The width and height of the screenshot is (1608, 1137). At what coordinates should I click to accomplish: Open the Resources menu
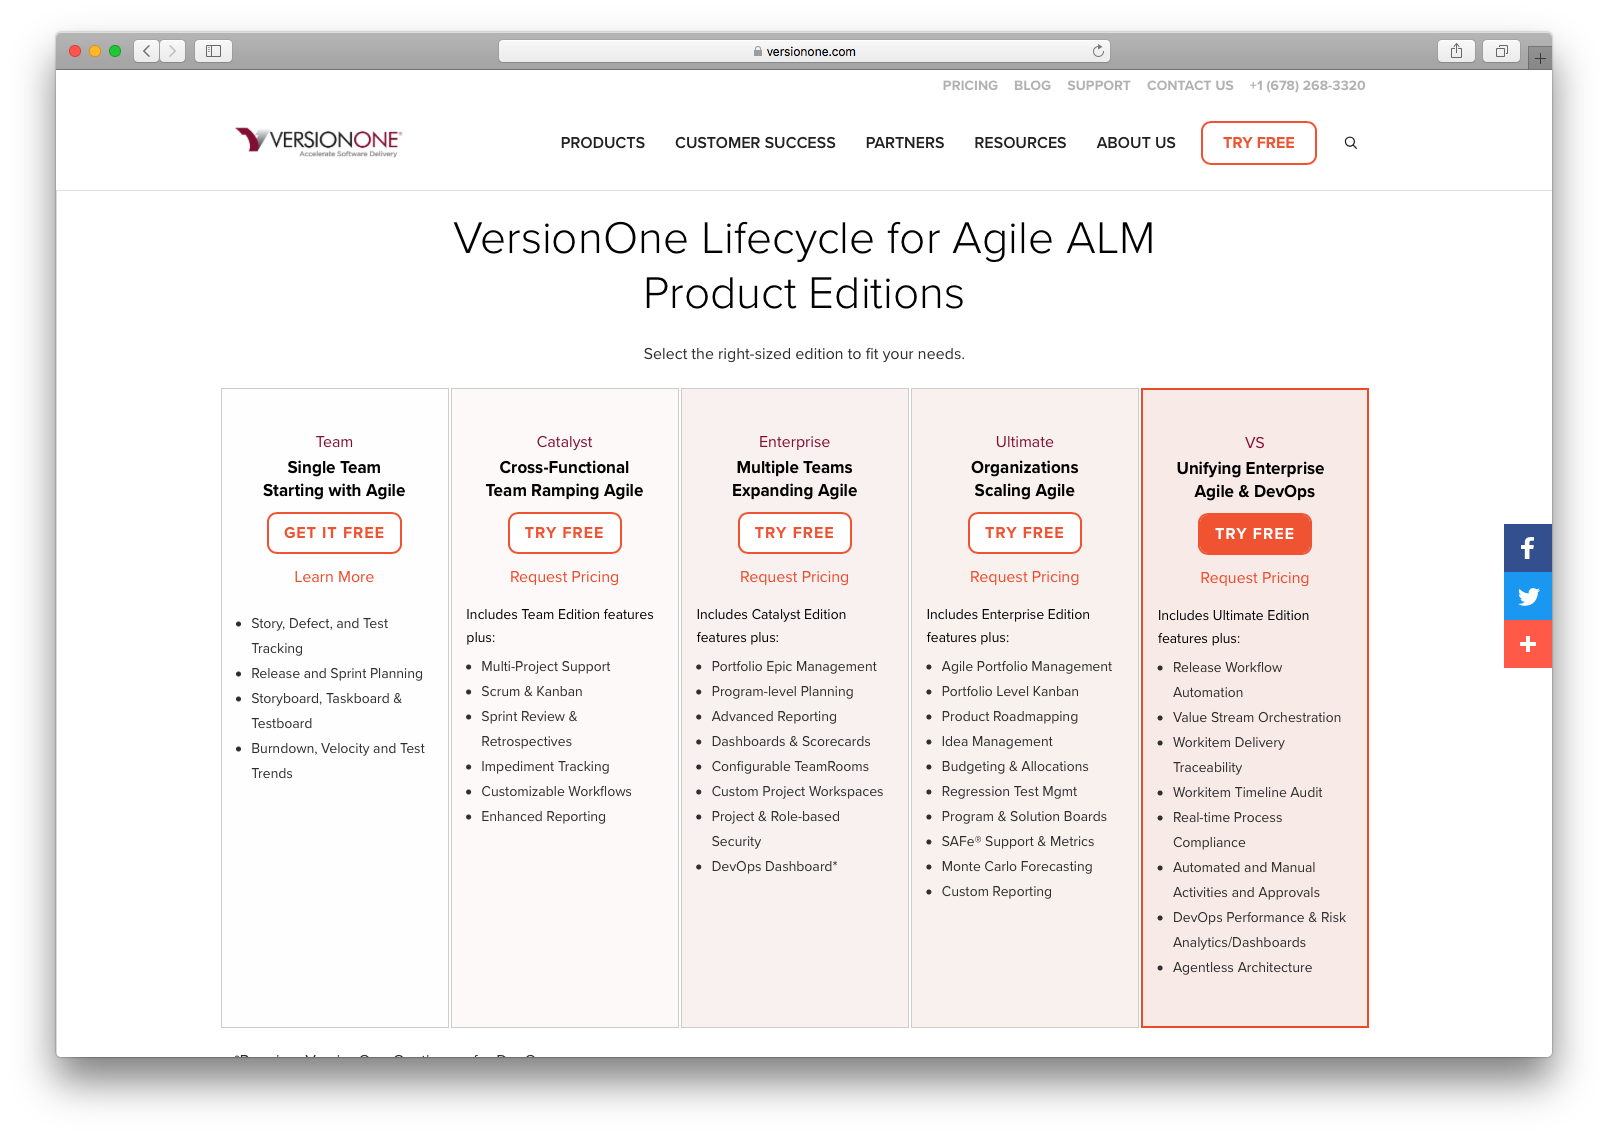[1020, 143]
